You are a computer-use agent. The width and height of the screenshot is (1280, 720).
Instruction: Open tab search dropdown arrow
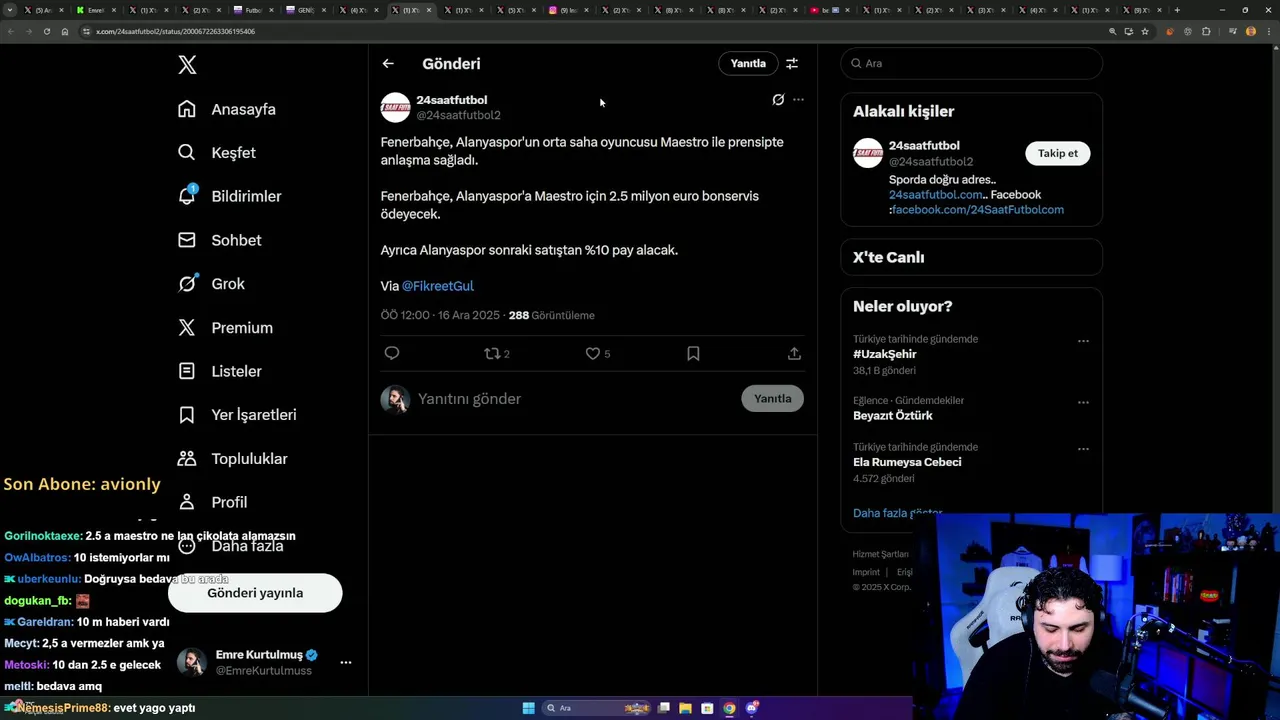coord(11,10)
